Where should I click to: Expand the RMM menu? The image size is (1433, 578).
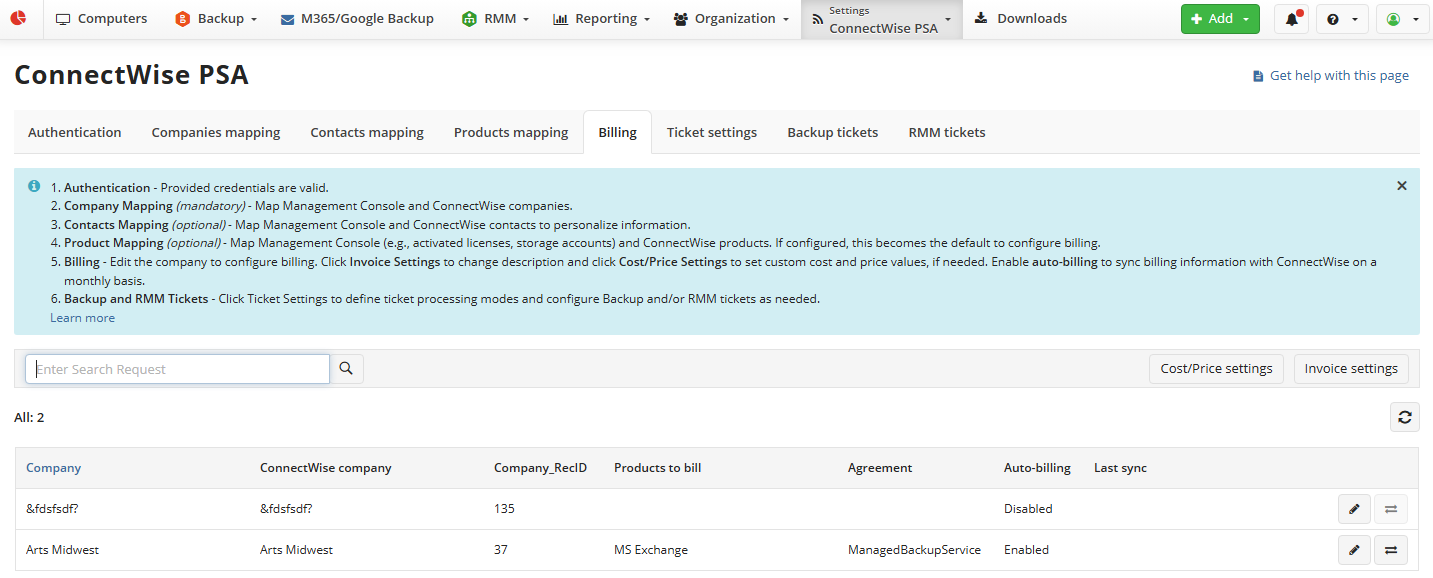point(495,19)
